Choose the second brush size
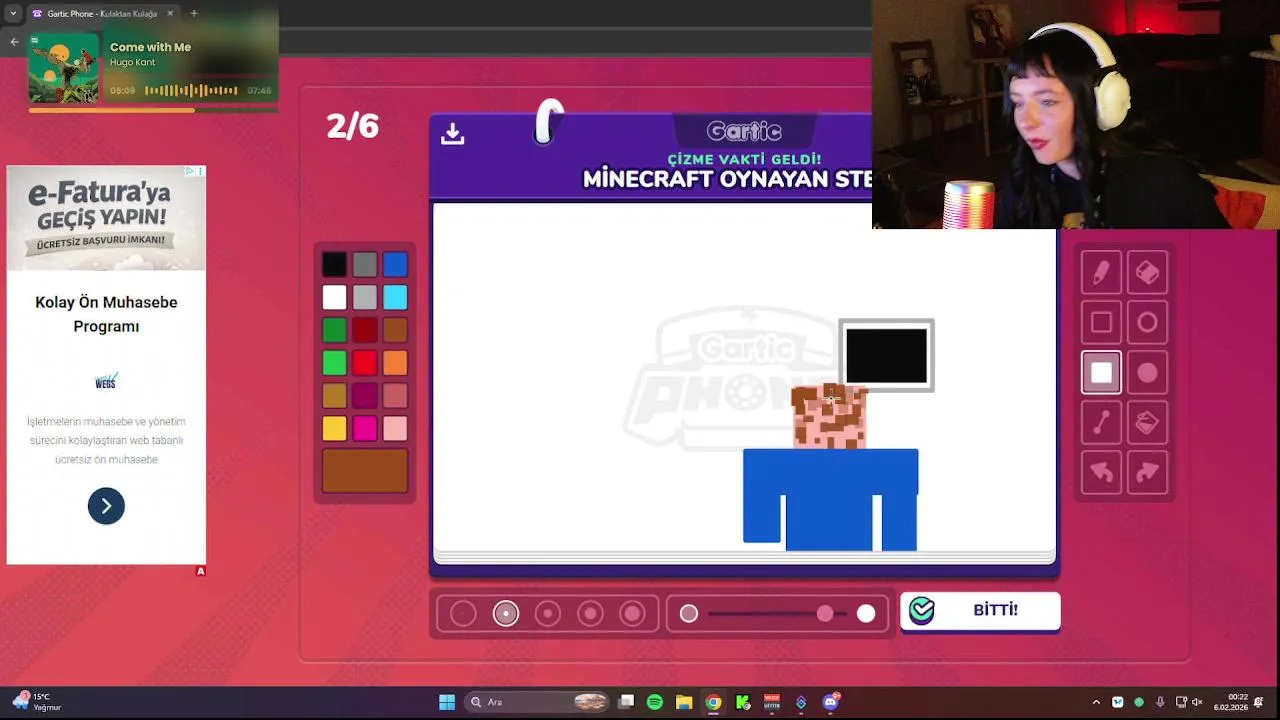The width and height of the screenshot is (1280, 720). [506, 614]
